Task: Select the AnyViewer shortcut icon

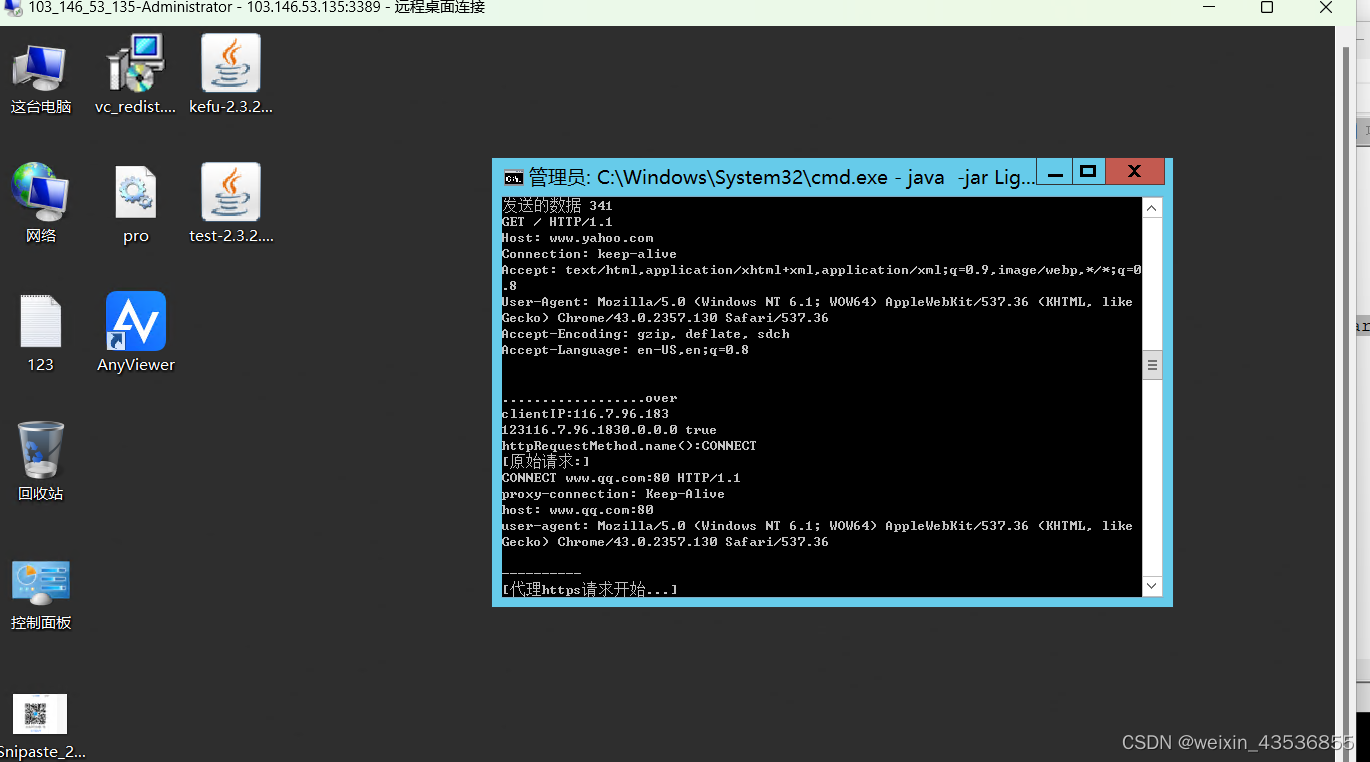Action: (135, 332)
